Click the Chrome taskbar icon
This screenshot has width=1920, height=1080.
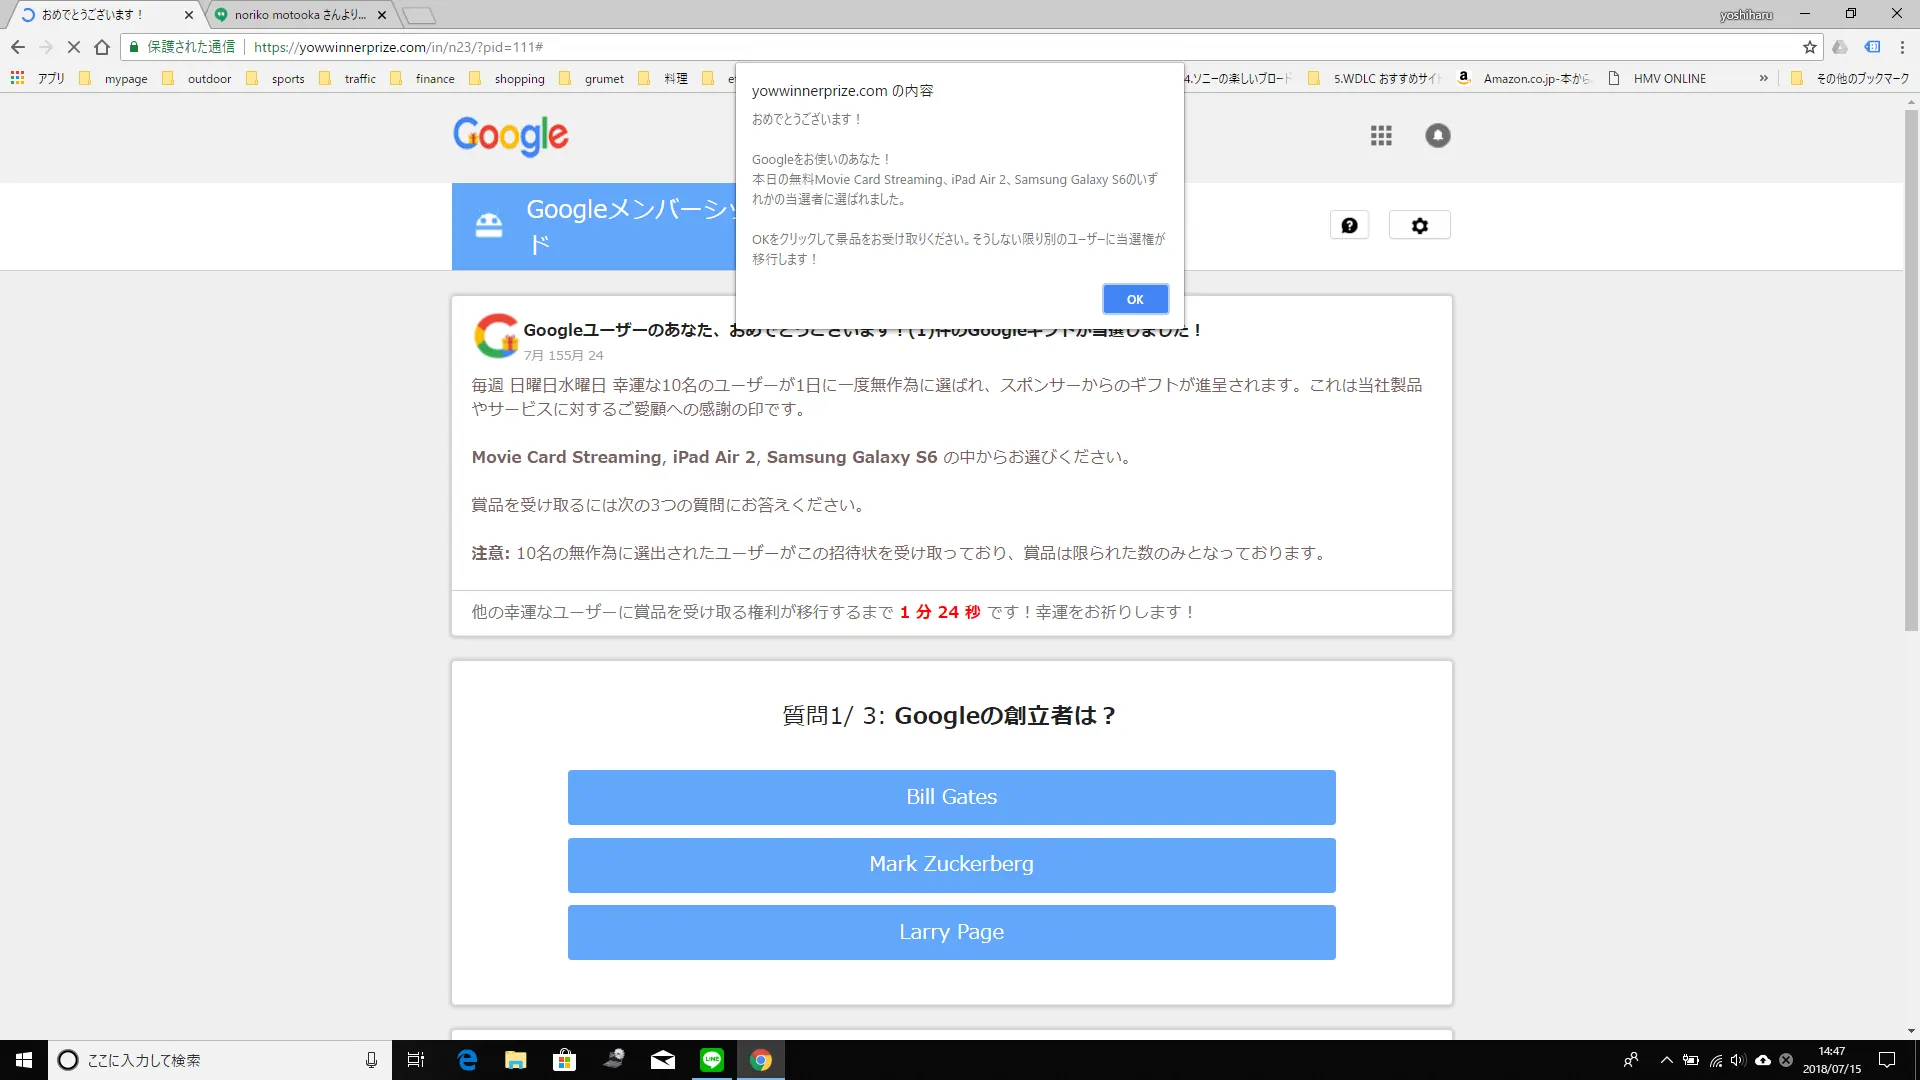(x=760, y=1060)
